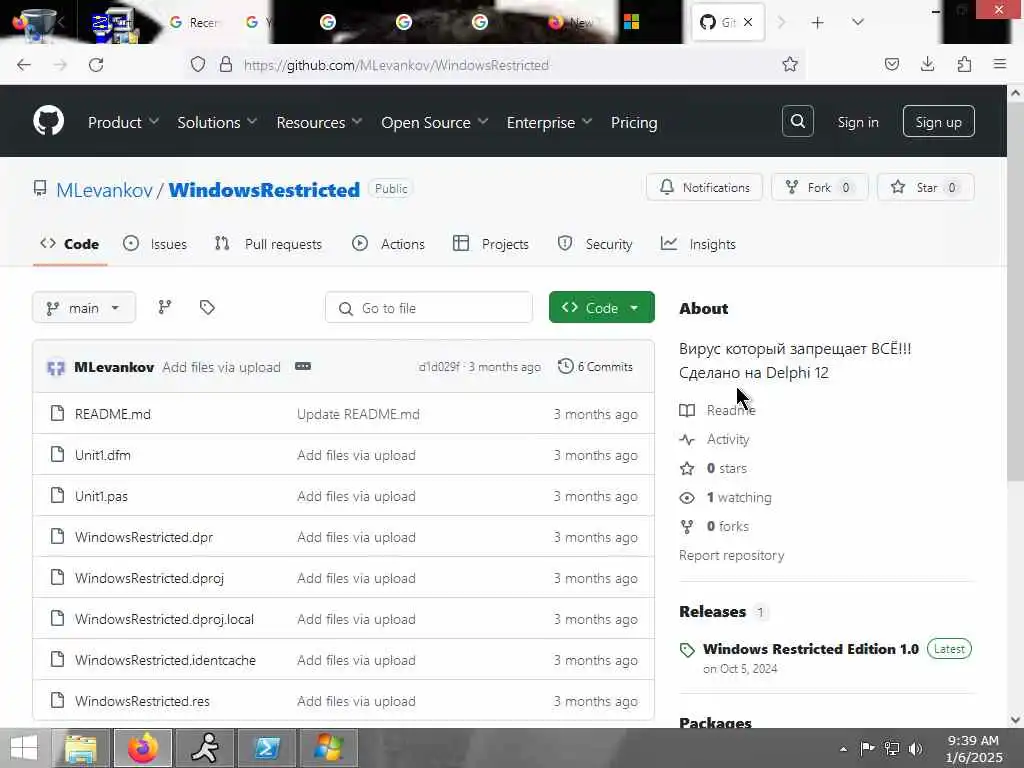The width and height of the screenshot is (1024, 768).
Task: Click volume speaker tray icon
Action: click(x=916, y=749)
